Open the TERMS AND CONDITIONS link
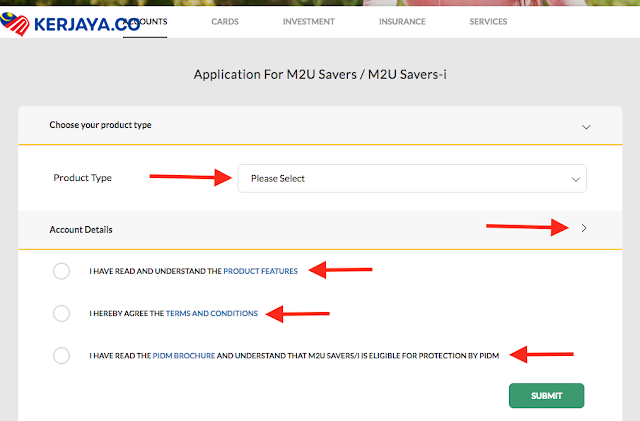The height and width of the screenshot is (421, 640). [x=212, y=314]
